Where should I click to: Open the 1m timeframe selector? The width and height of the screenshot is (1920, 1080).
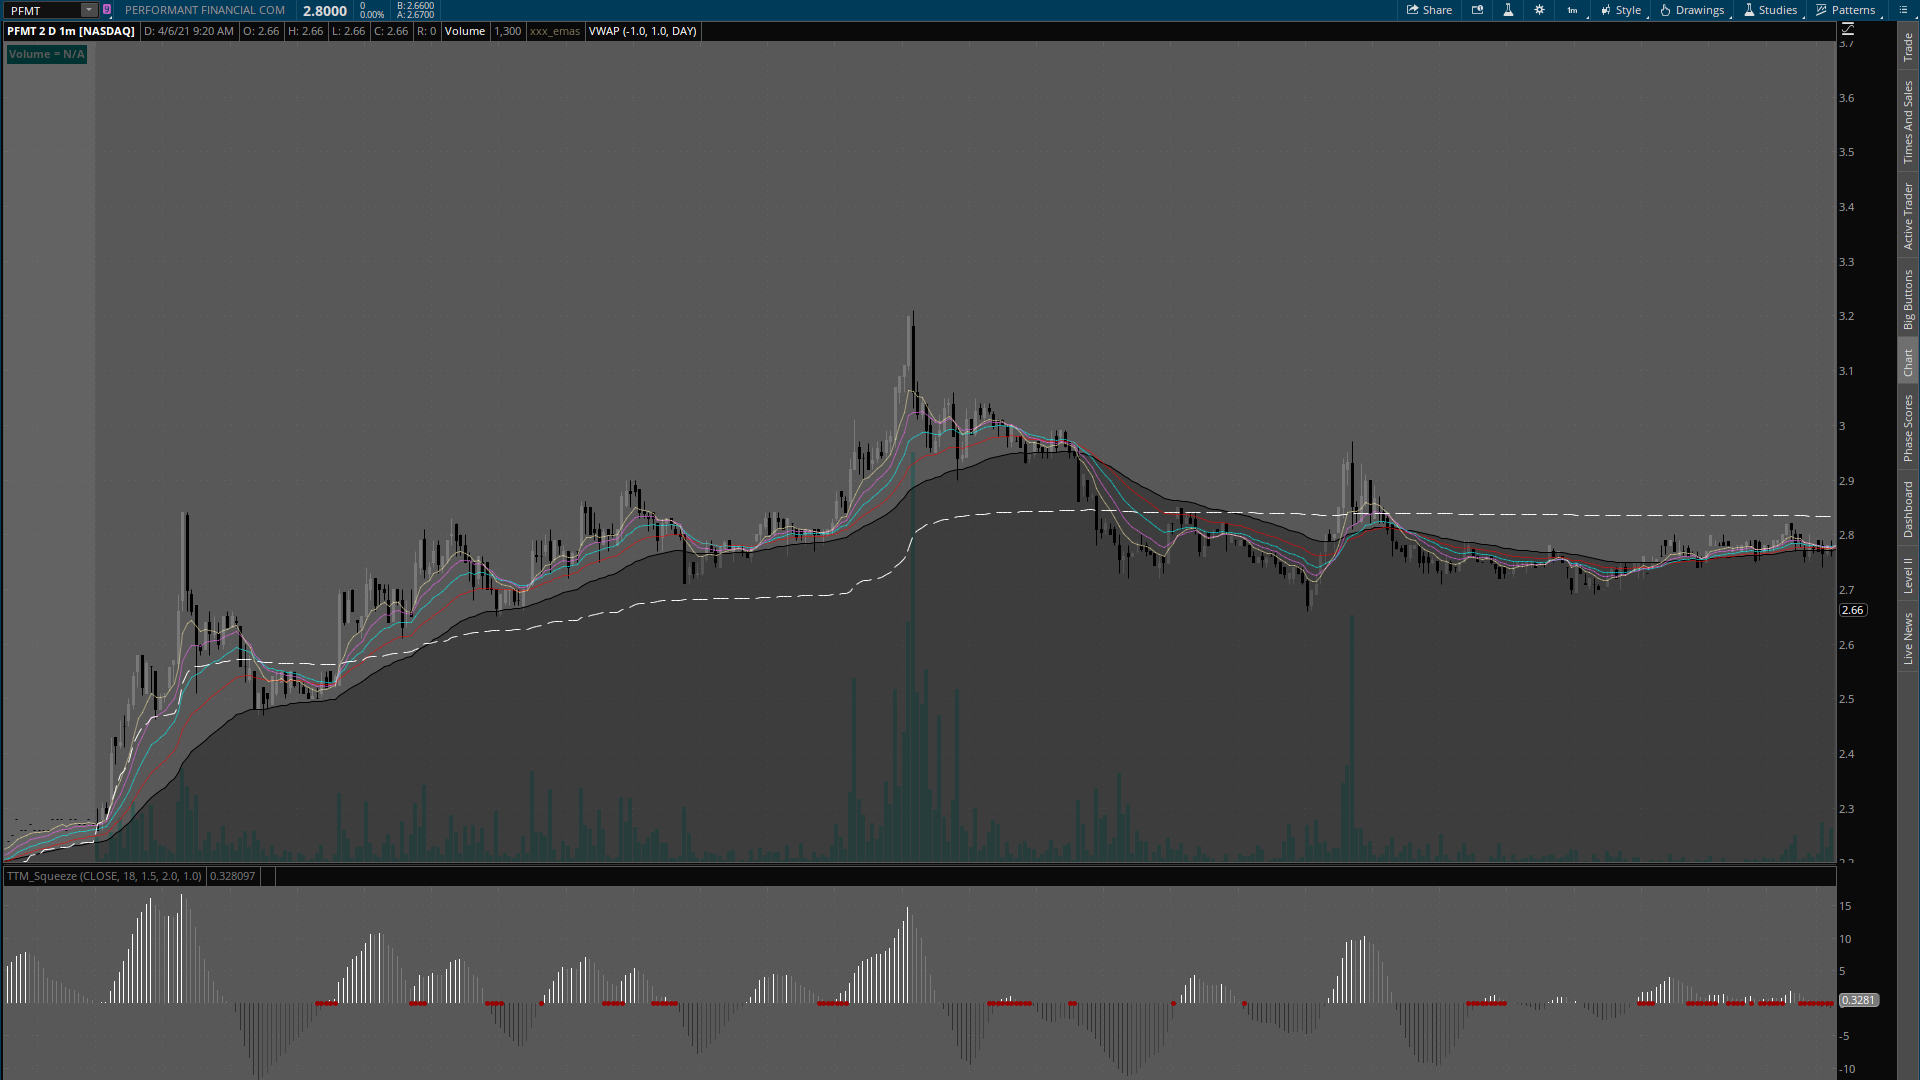click(x=1573, y=10)
